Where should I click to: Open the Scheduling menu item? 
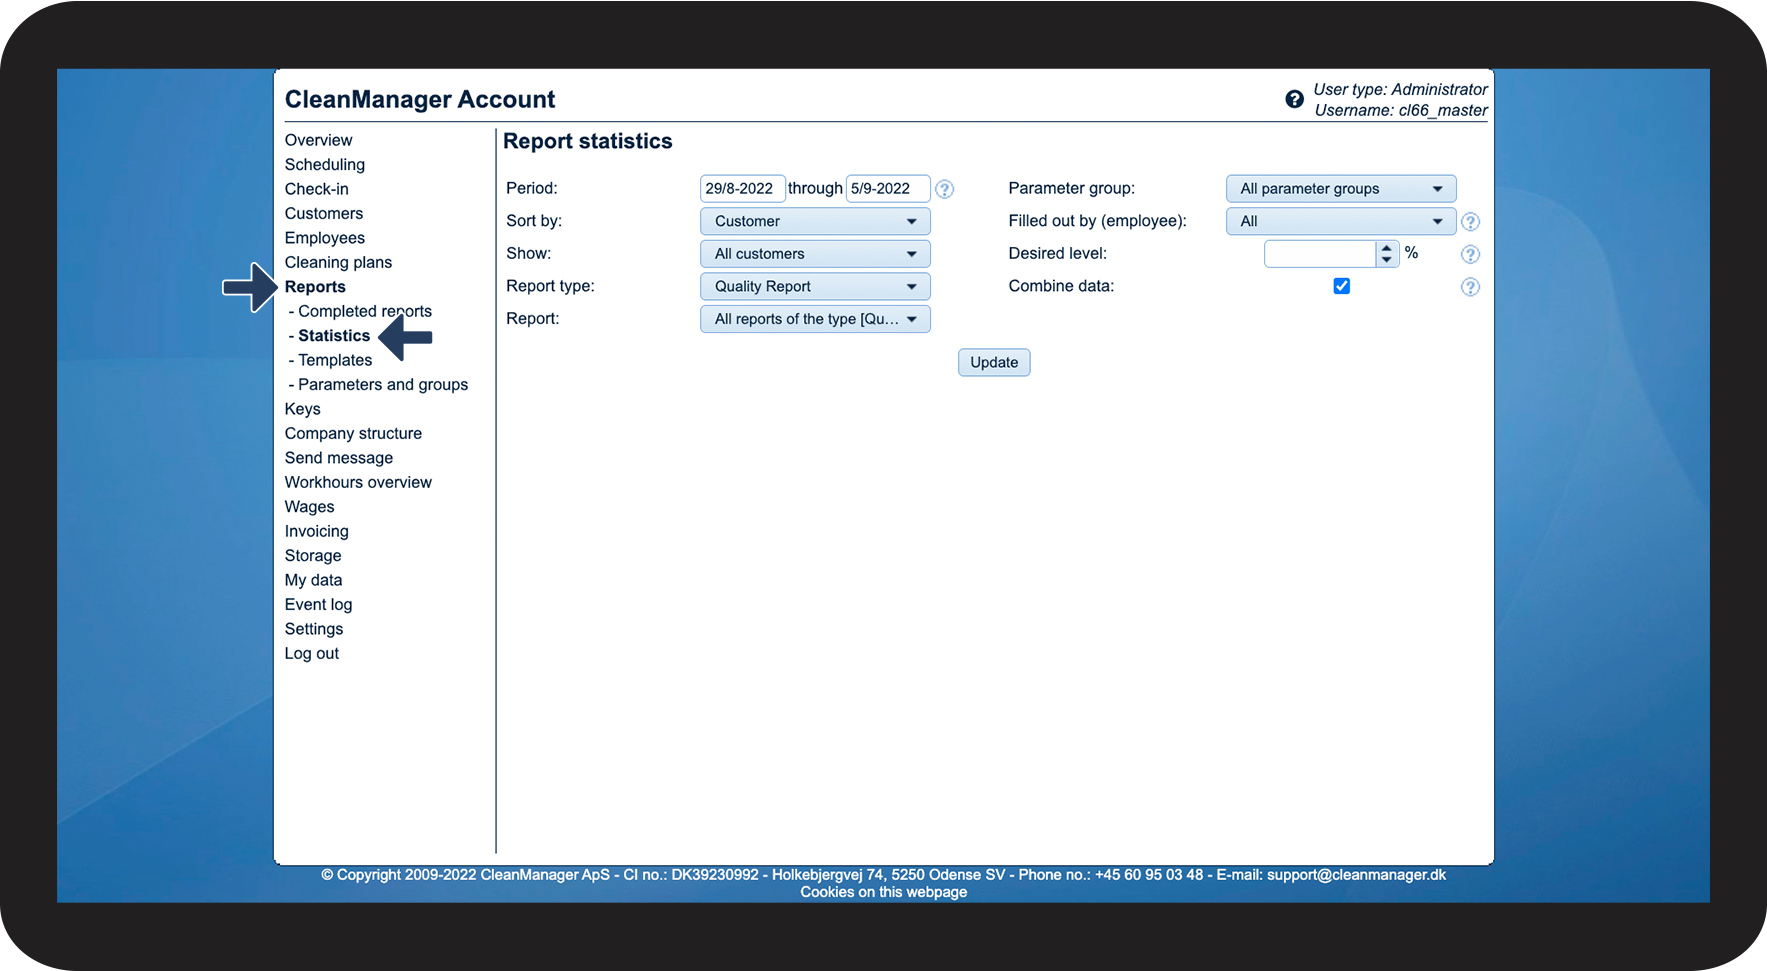pyautogui.click(x=325, y=165)
